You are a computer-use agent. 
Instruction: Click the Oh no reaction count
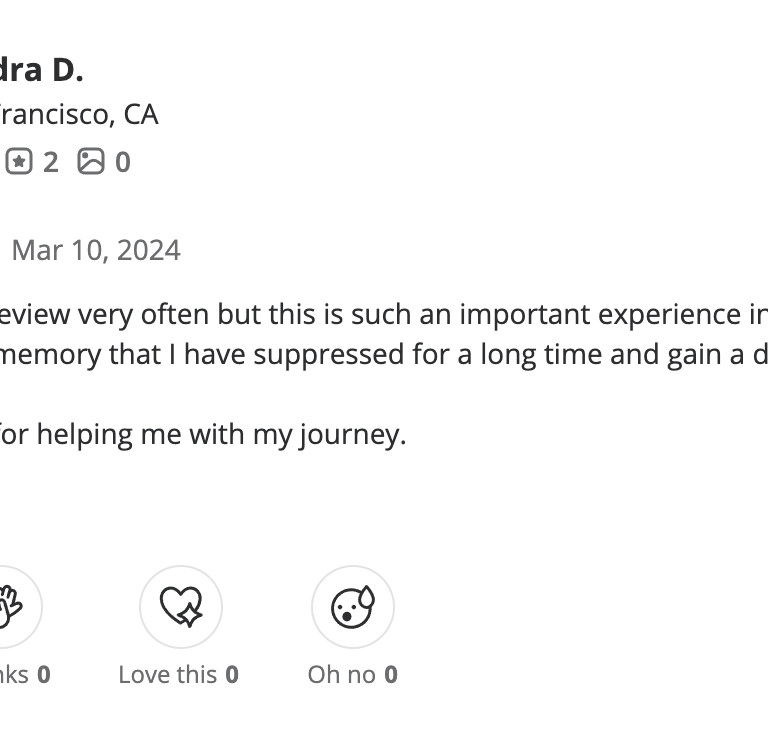coord(391,675)
